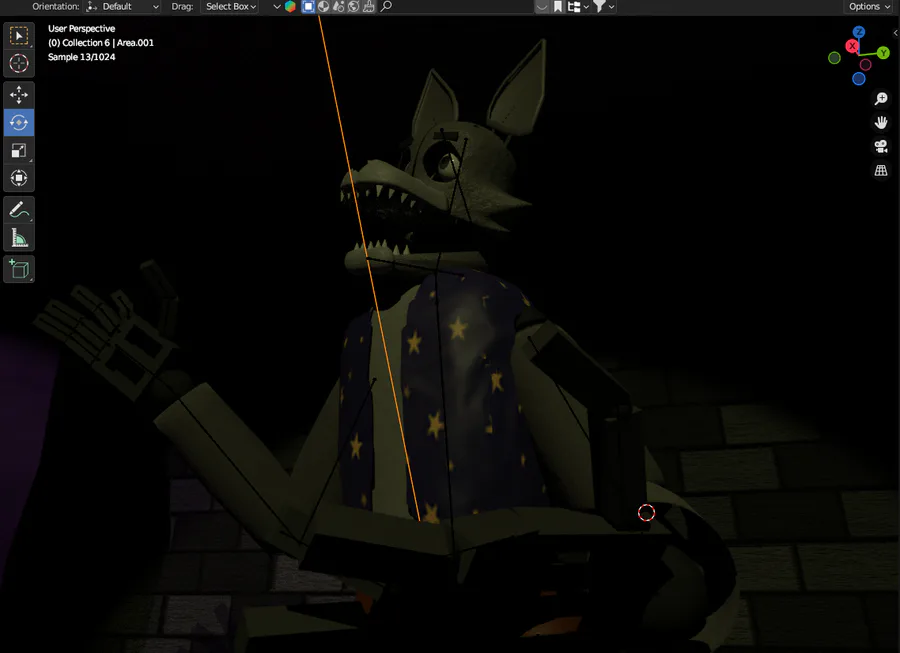The width and height of the screenshot is (900, 653).
Task: Choose the Measure ruler tool
Action: [19, 238]
